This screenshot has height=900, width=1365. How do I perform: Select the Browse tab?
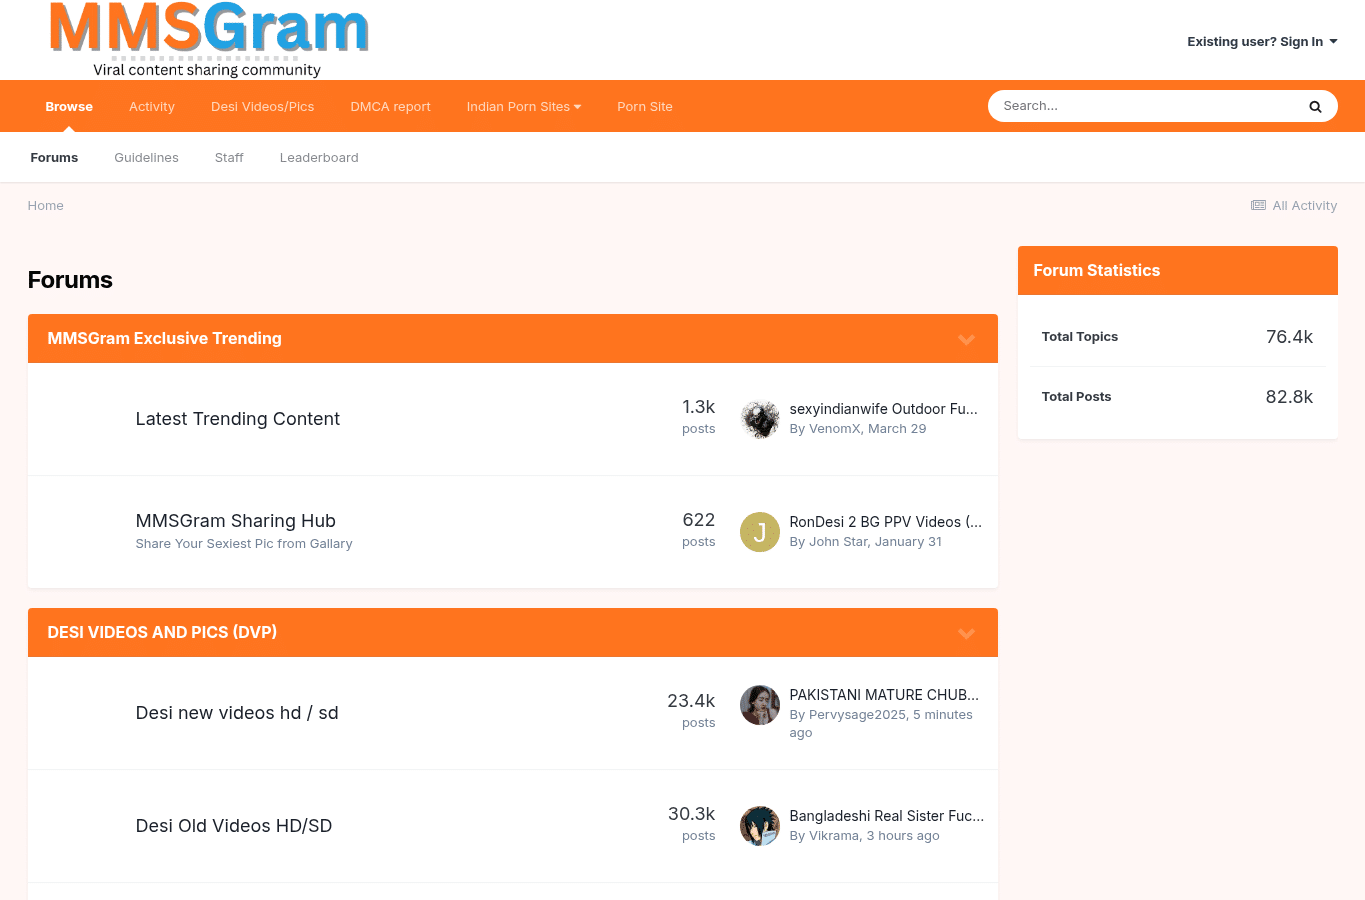click(69, 107)
